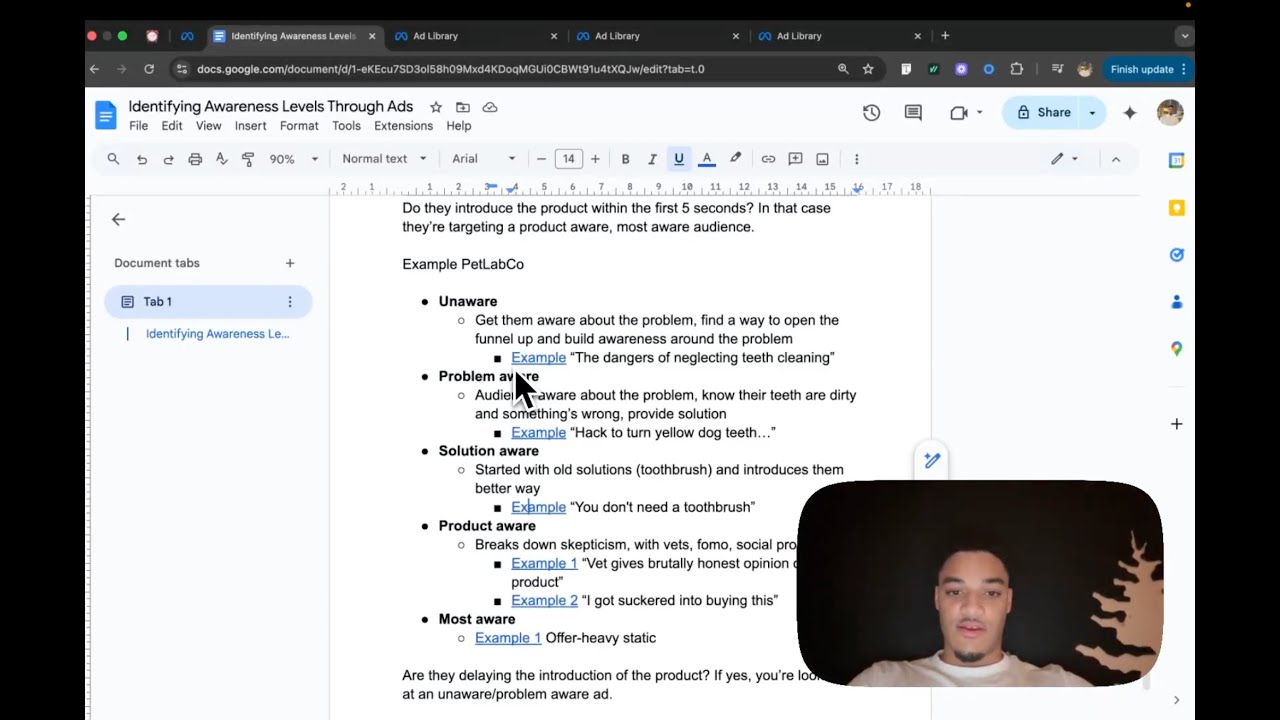Click the font size field showing 14
The width and height of the screenshot is (1280, 720).
coord(568,159)
